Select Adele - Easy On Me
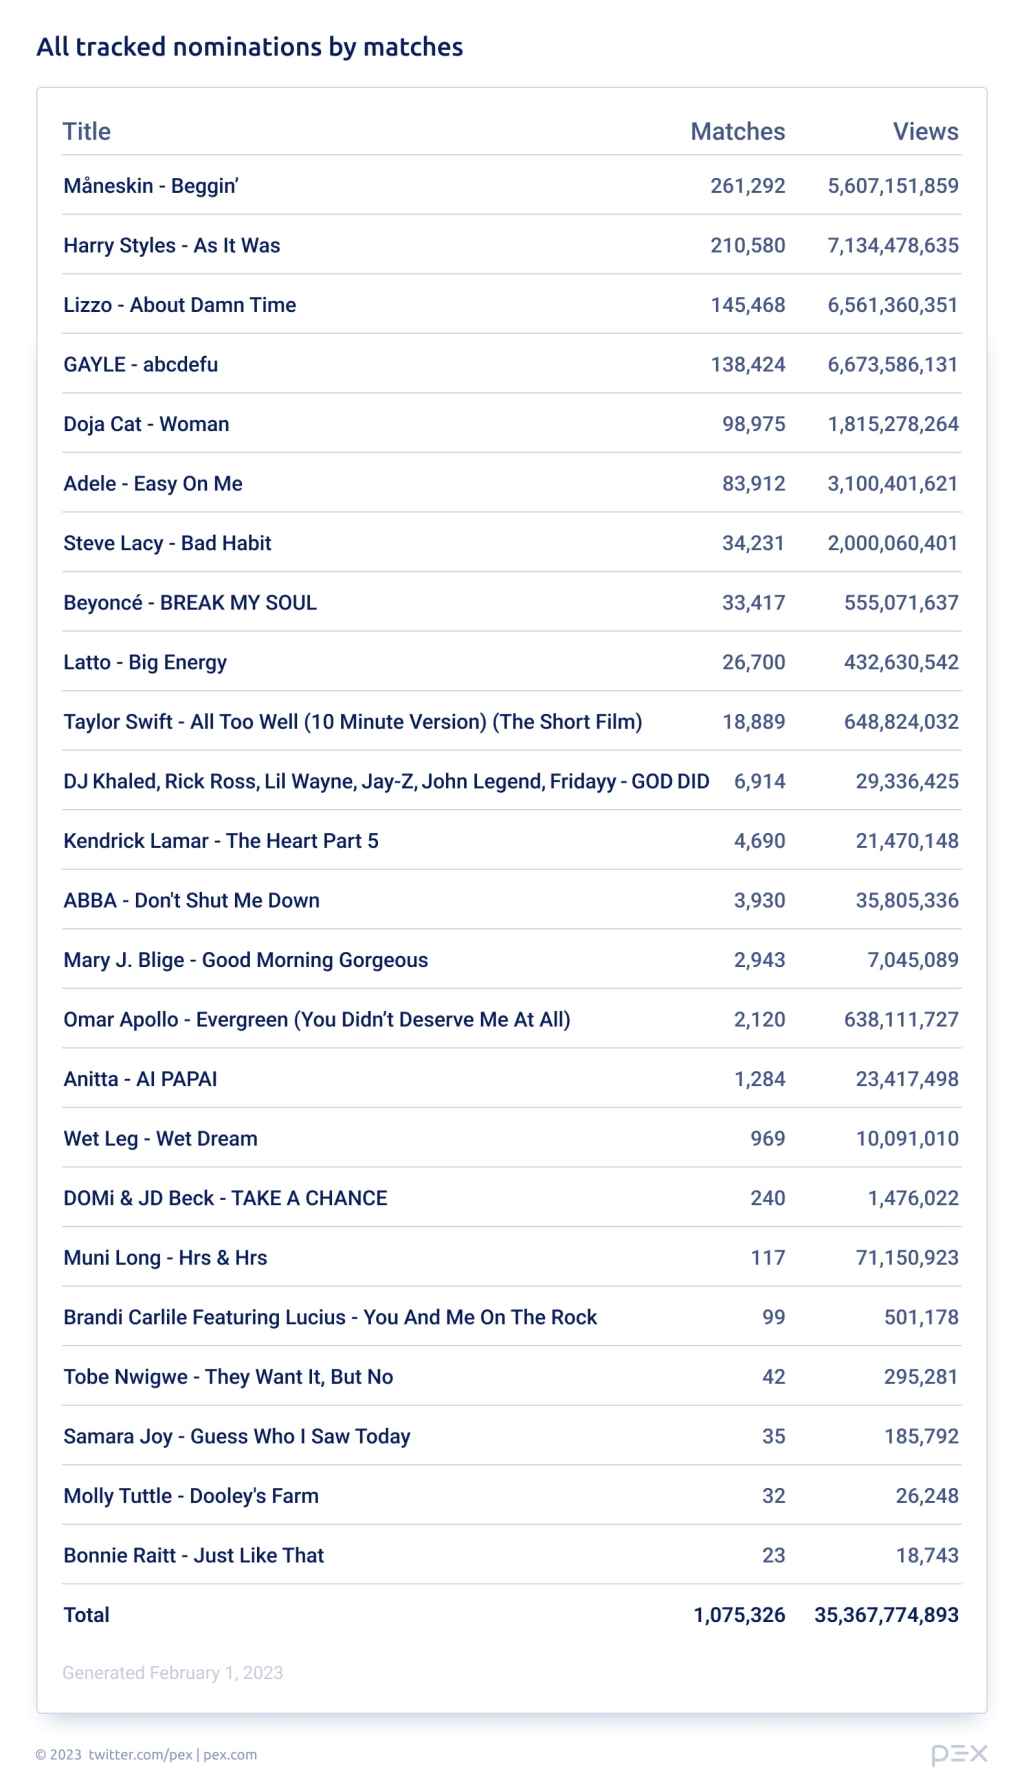This screenshot has width=1024, height=1789. coord(153,484)
